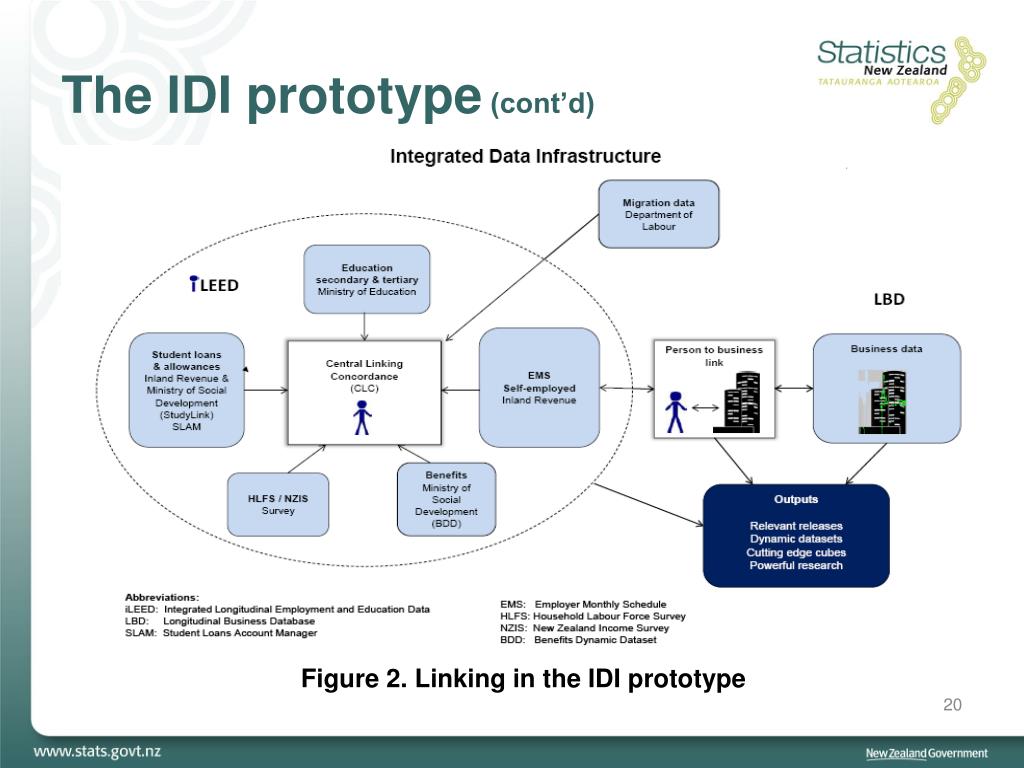Click the 'Dynamic datasets' line

[x=796, y=539]
